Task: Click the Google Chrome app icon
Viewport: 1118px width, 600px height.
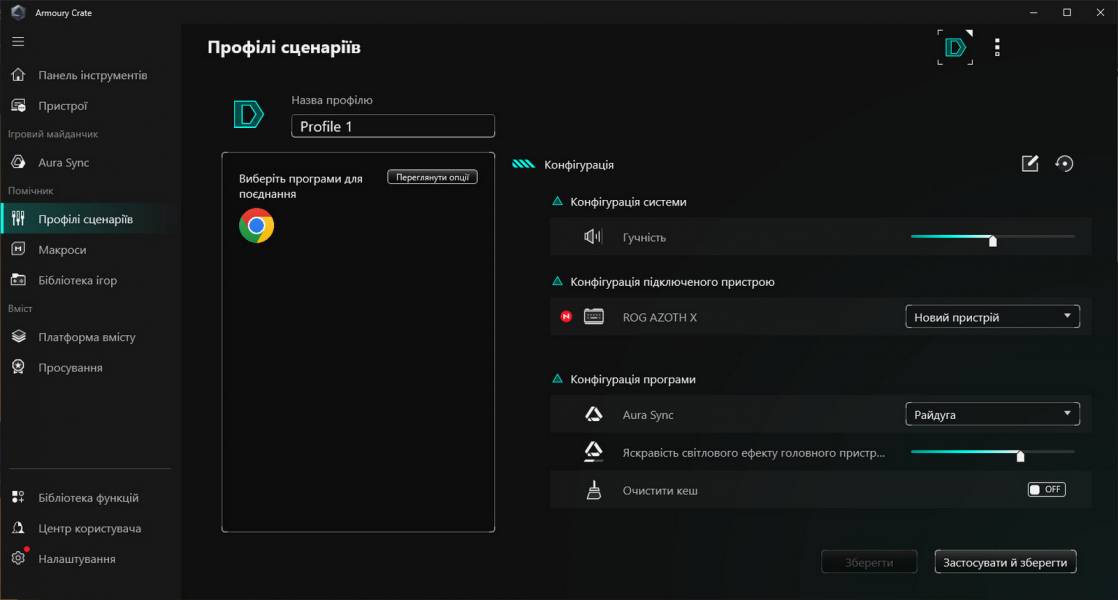Action: [x=256, y=226]
